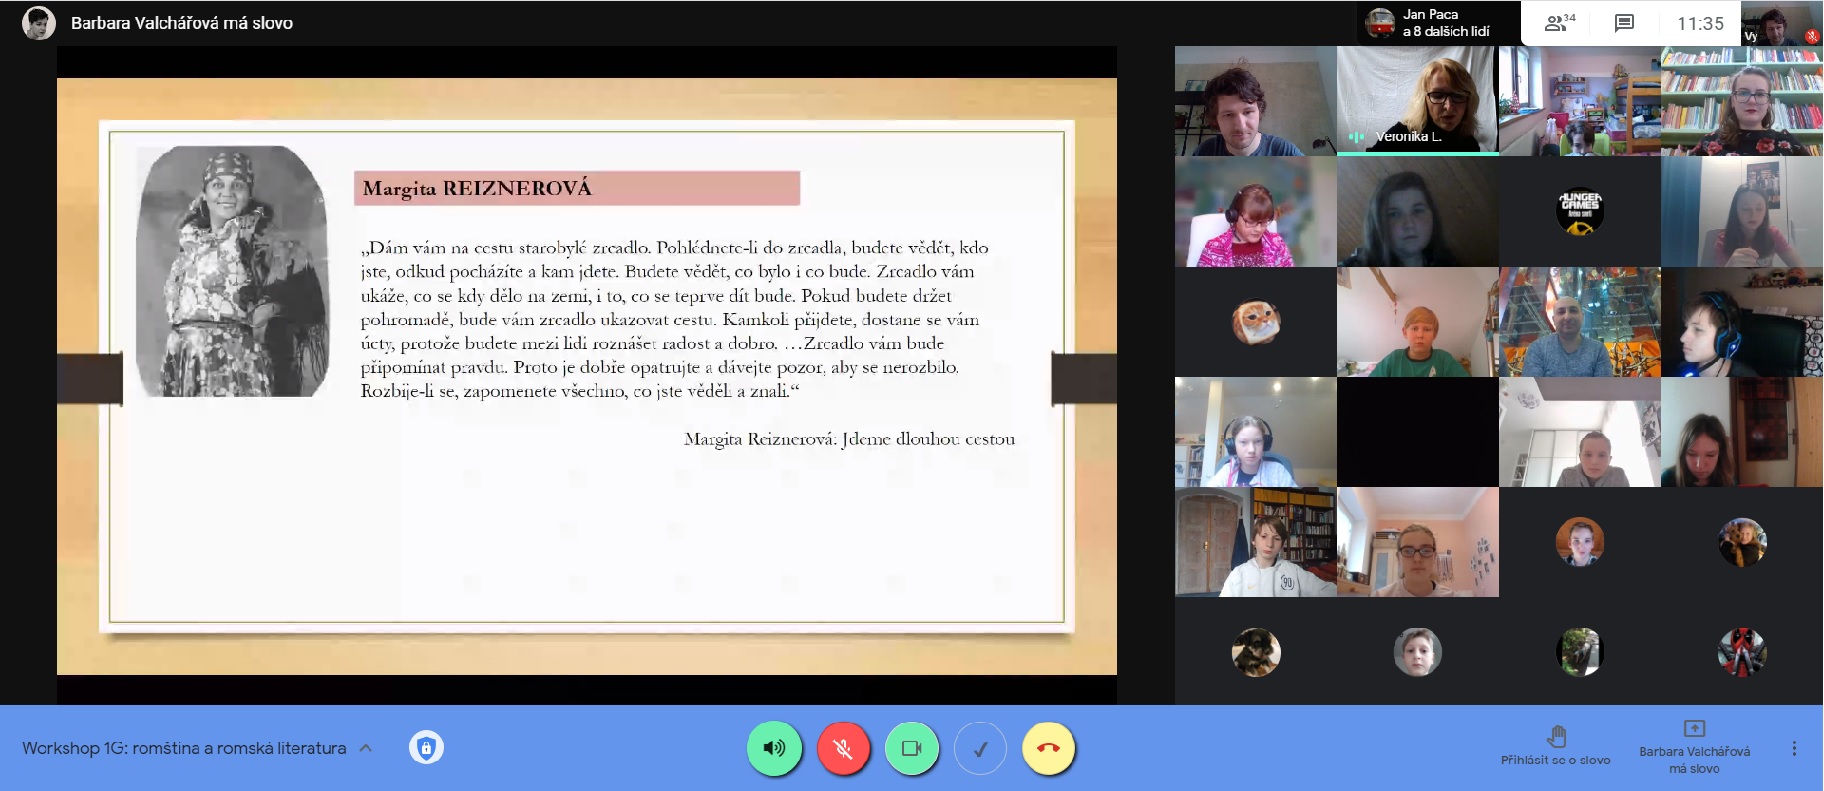Open the participants list showing 34
Screen dimensions: 1824x791
[1559, 23]
